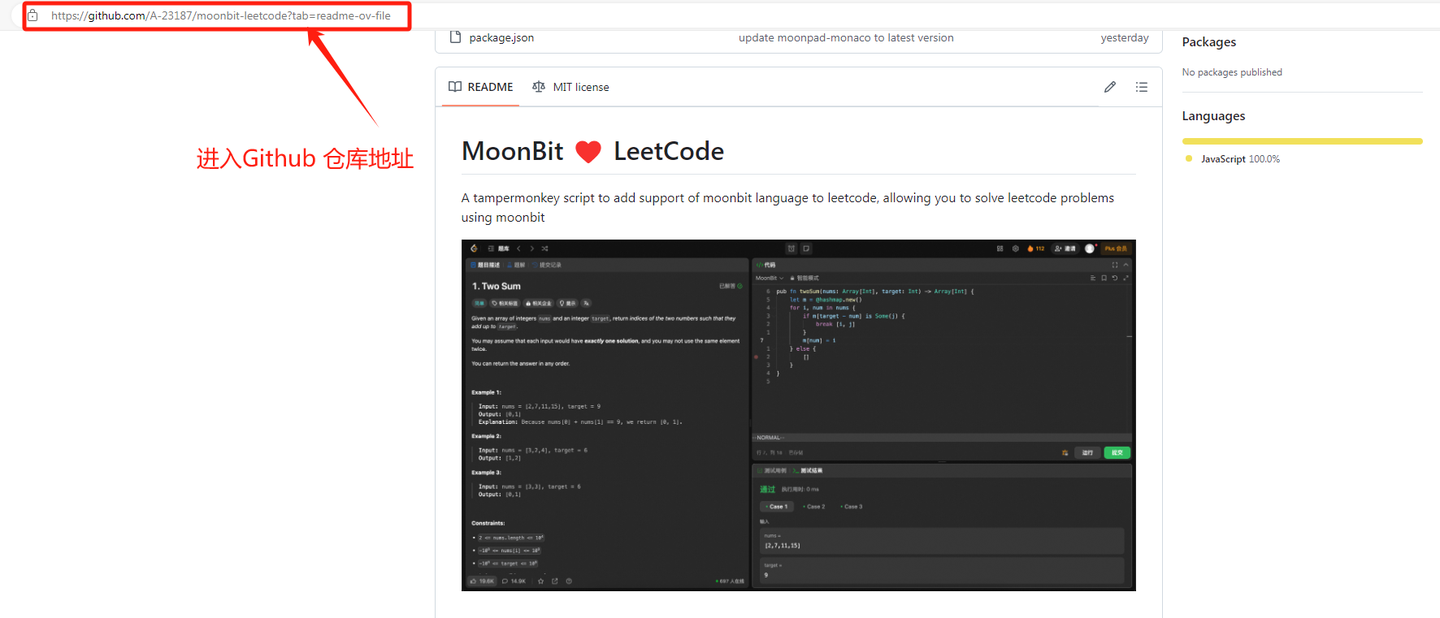
Task: Click the yellow Languages percentage bar
Action: 1302,141
